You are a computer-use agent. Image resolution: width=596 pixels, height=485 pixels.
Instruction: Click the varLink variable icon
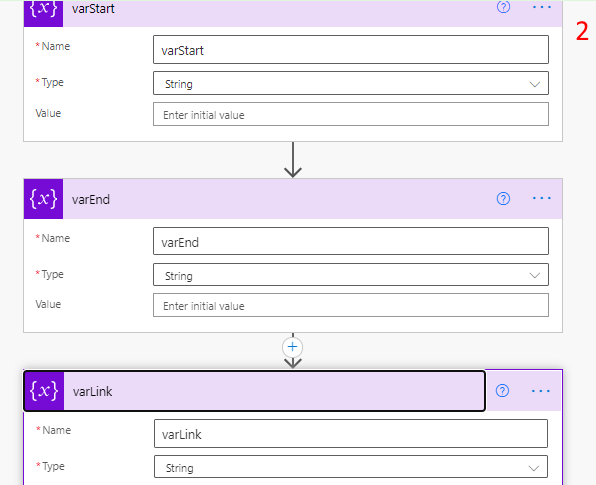point(44,391)
